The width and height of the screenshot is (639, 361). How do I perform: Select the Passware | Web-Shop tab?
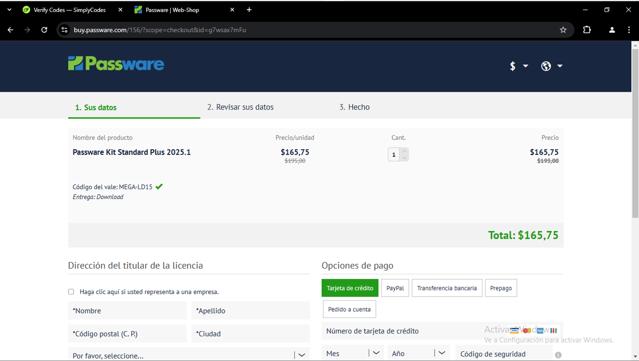(172, 10)
